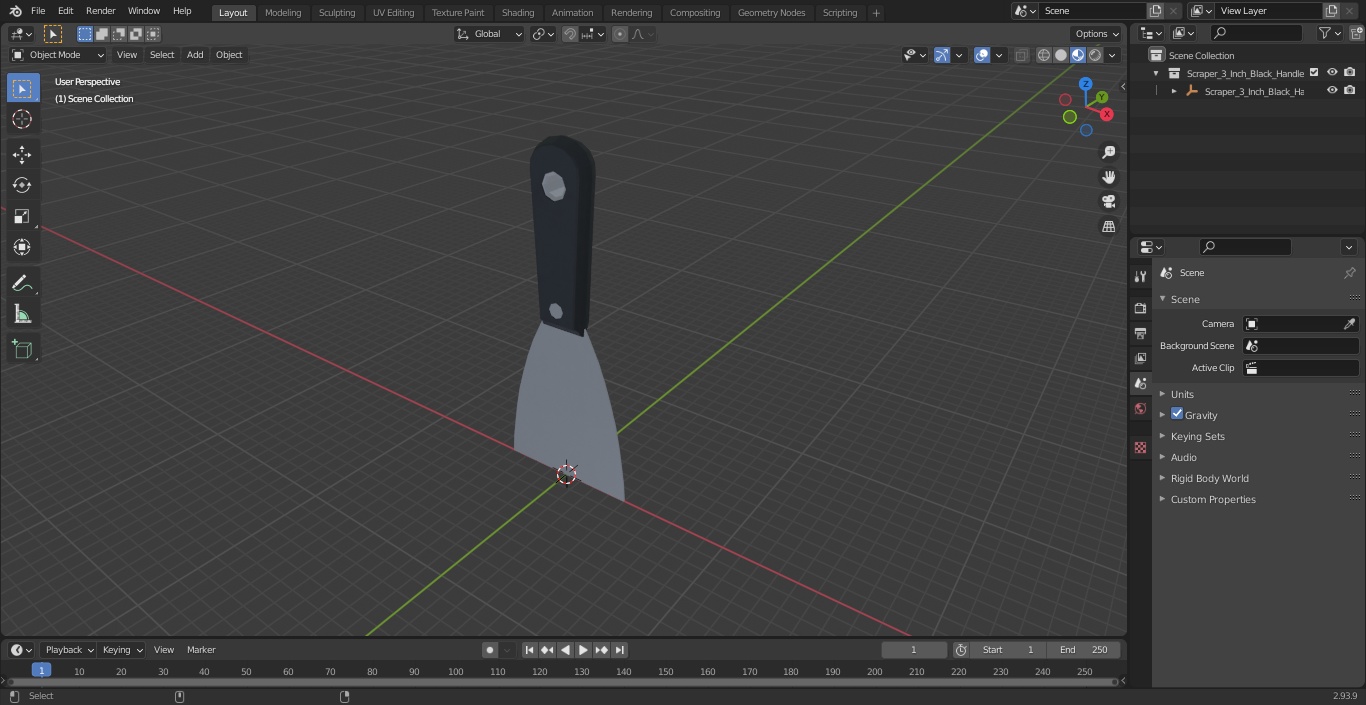Toggle snapping magnet button

tap(570, 34)
